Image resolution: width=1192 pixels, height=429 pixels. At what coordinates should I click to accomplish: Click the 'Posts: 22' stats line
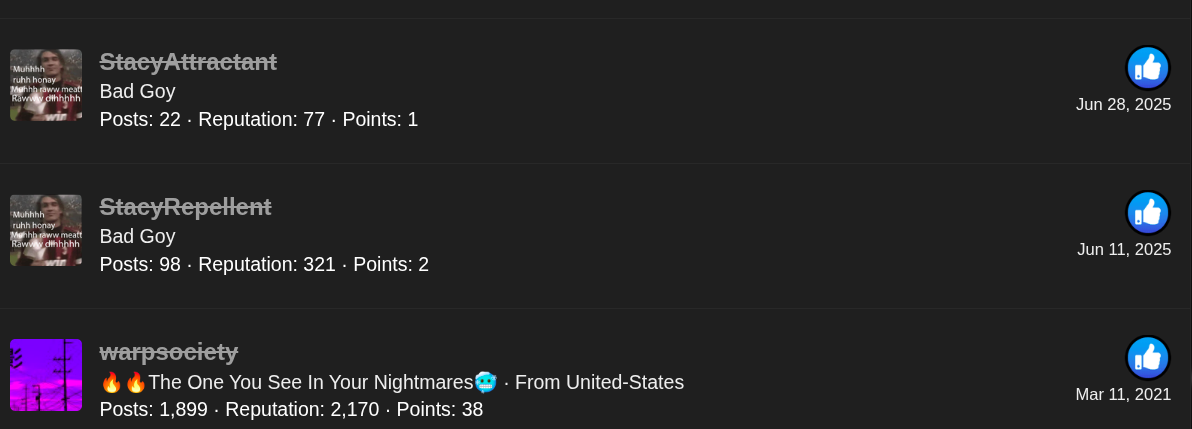[140, 119]
